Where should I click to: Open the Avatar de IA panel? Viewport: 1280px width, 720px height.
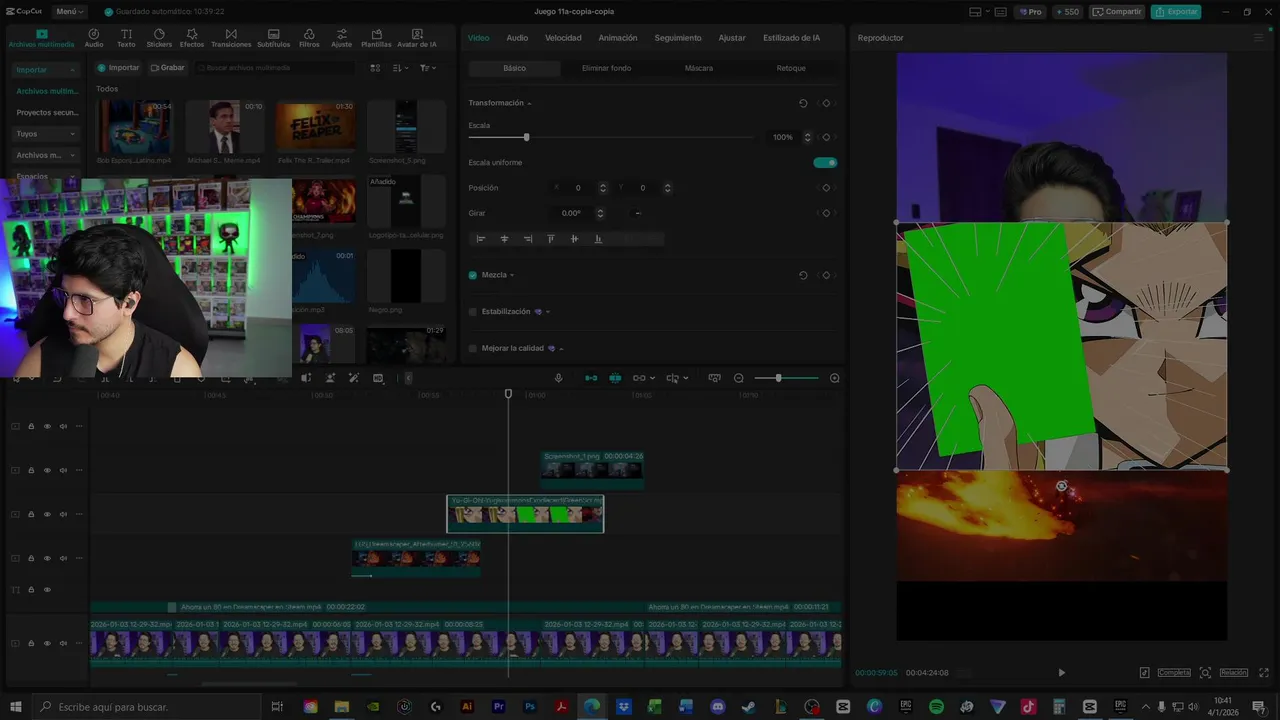tap(417, 38)
